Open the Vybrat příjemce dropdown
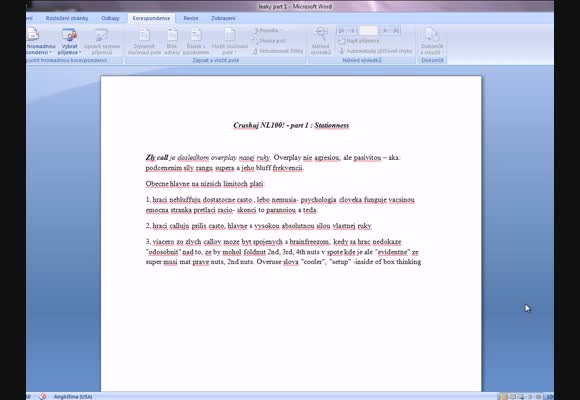Screen dimensions: 580x400 point(70,41)
